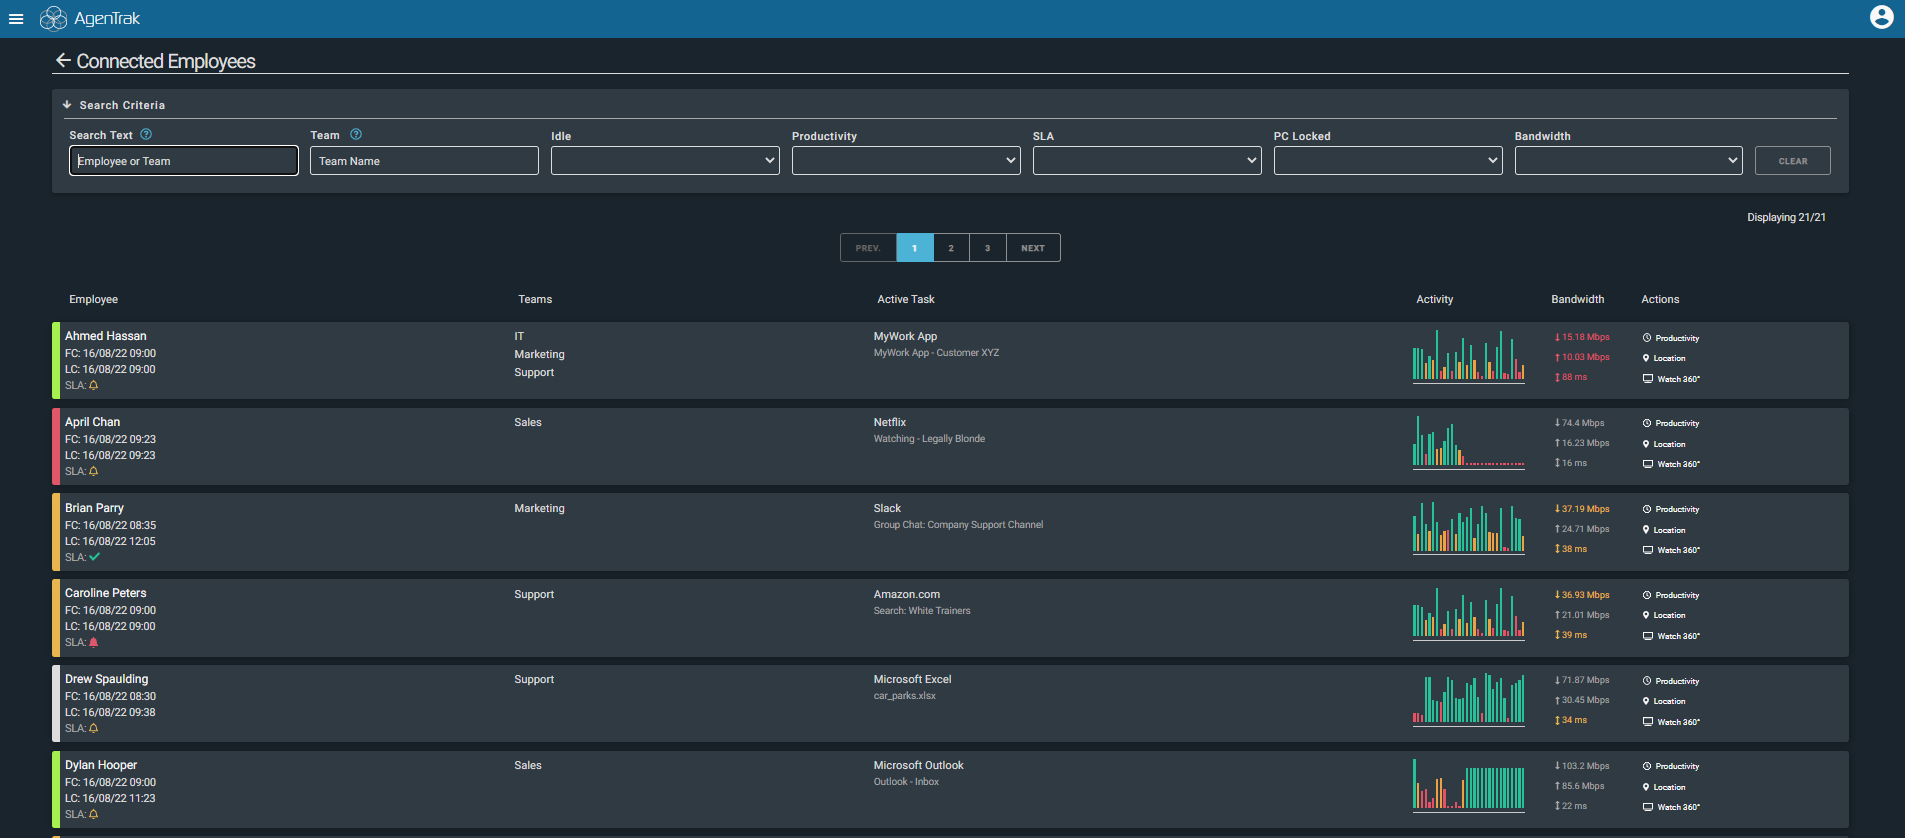Select employee name Caroline Peters
1905x838 pixels.
[x=106, y=593]
